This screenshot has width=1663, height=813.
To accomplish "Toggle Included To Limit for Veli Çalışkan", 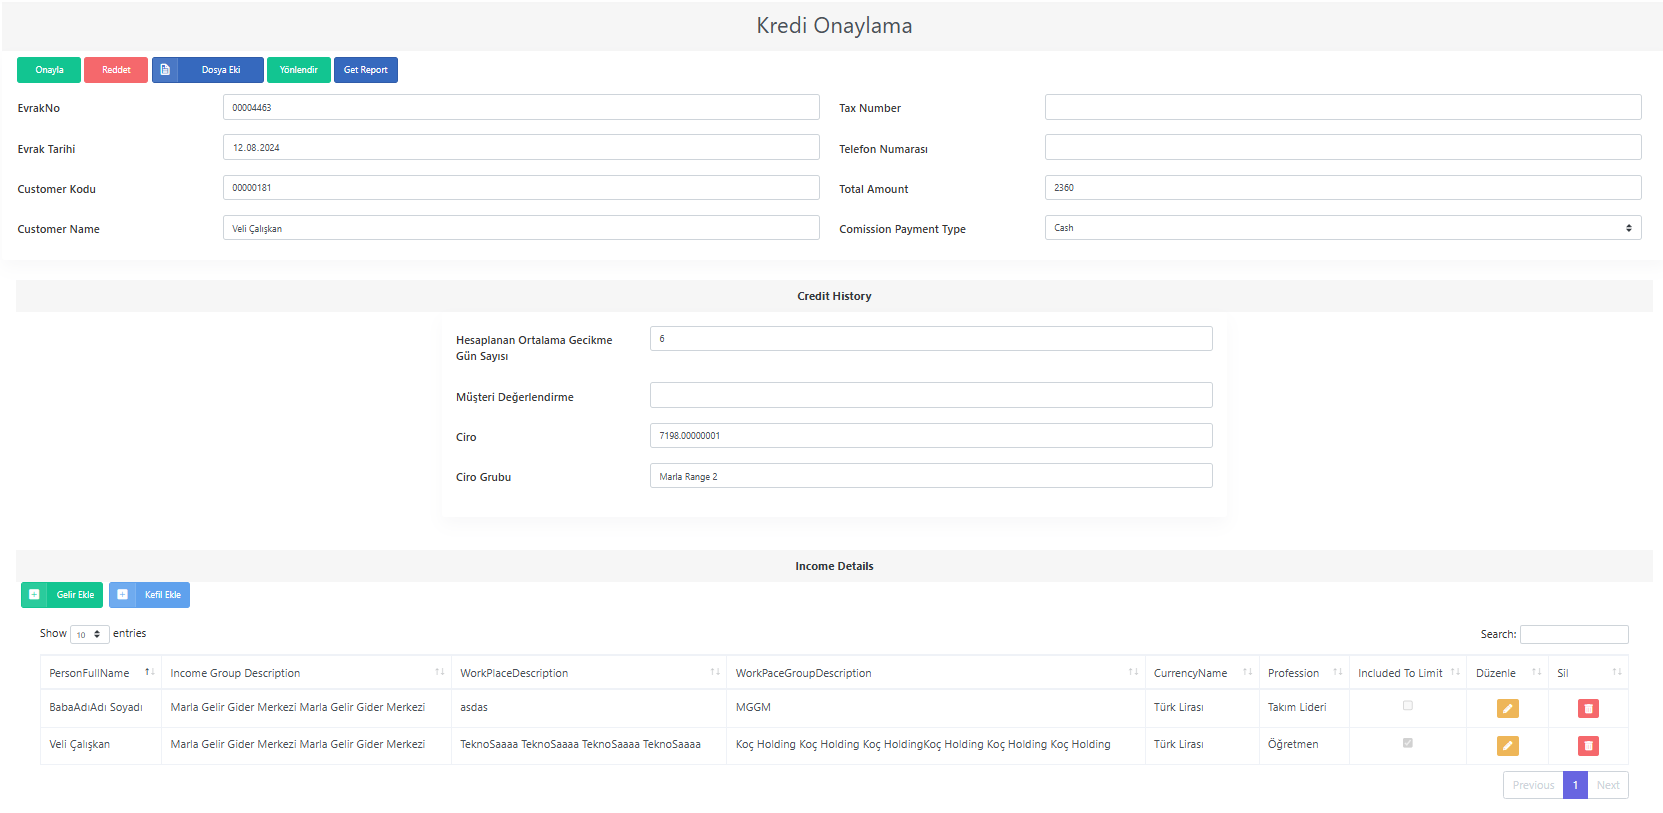I will coord(1407,743).
